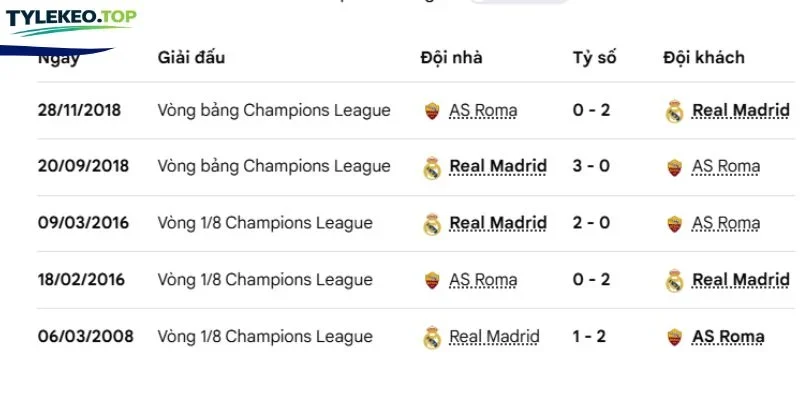Open Real Madrid home link in 20/09/2018 row
Viewport: 800px width, 400px height.
498,167
